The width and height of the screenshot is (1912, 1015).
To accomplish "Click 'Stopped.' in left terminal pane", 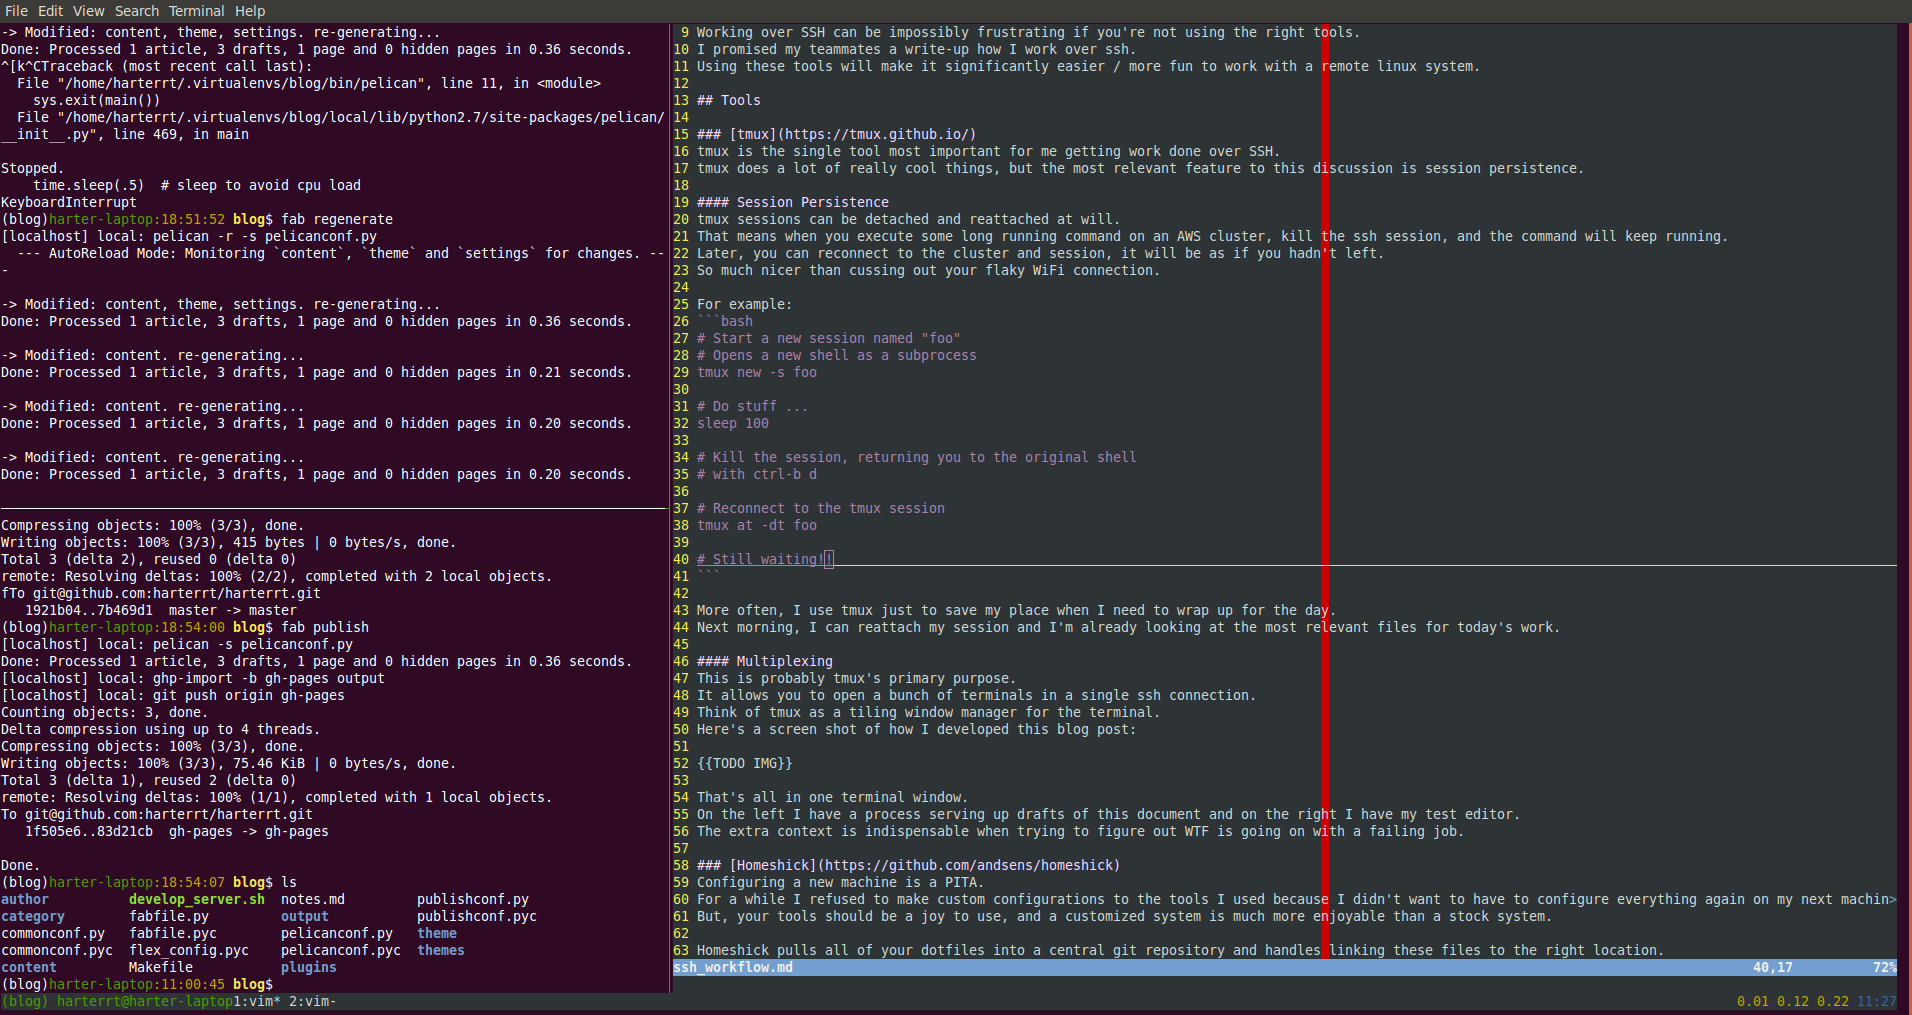I will [x=33, y=168].
